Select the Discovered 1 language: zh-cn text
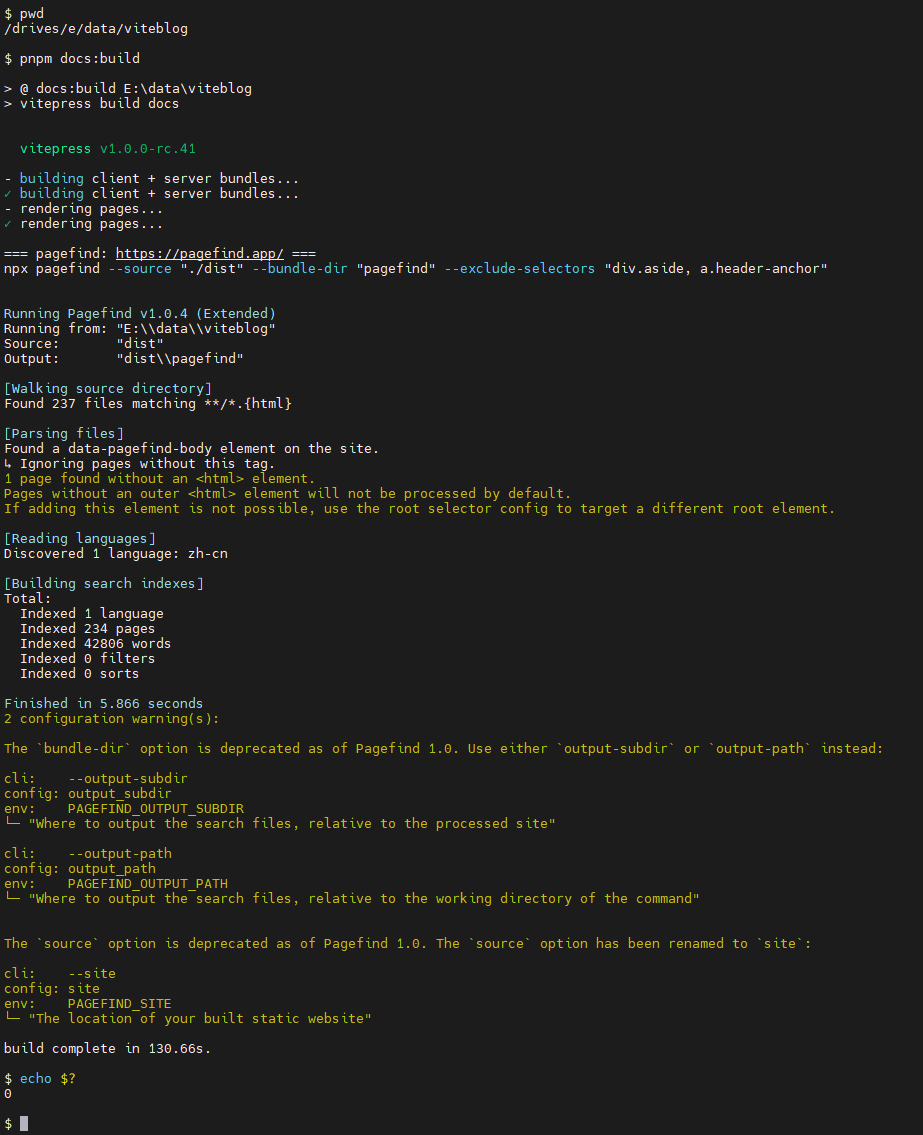 [115, 553]
